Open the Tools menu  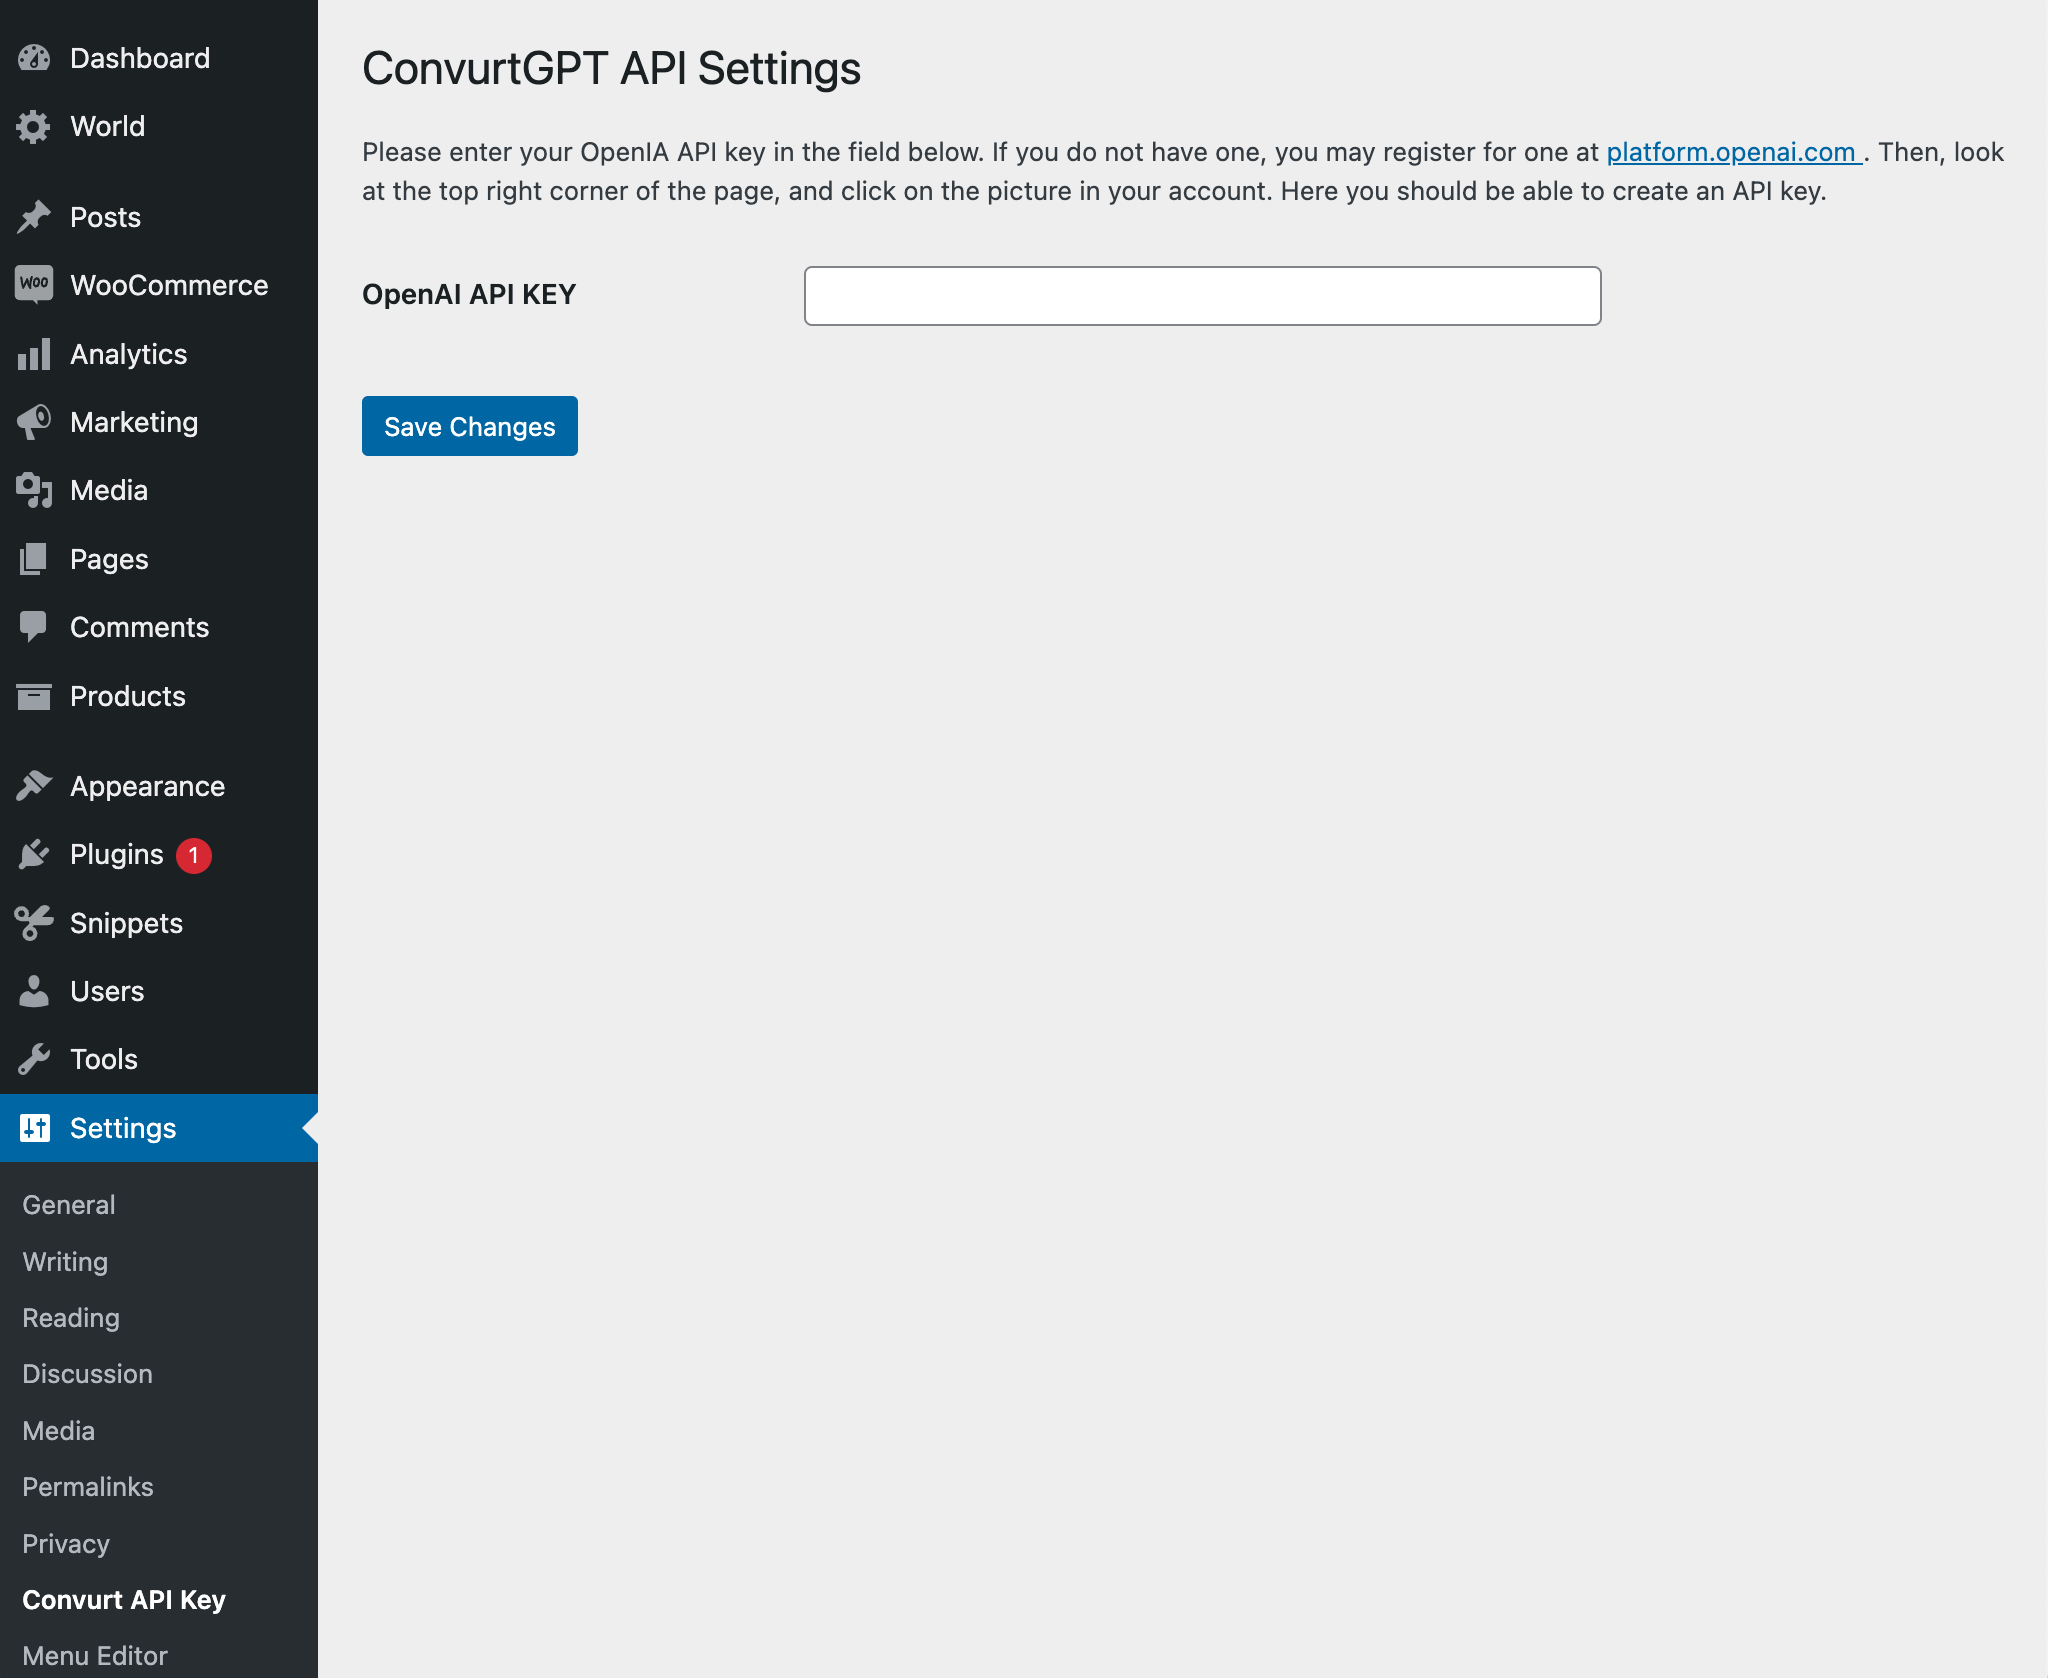click(159, 1059)
